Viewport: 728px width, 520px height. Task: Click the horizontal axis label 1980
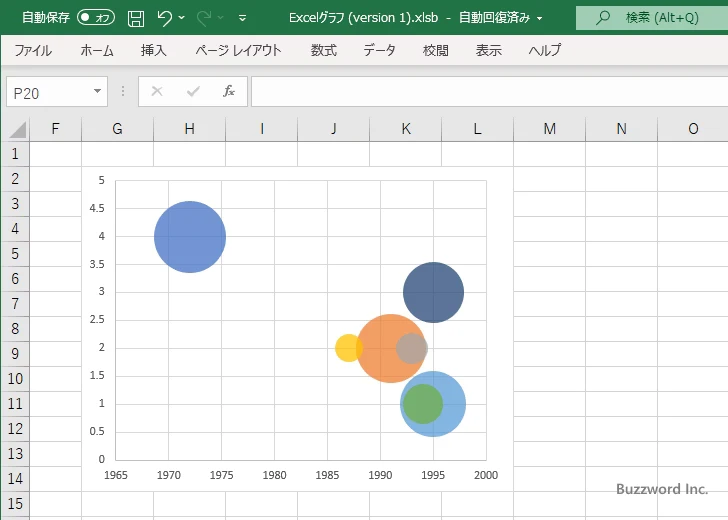pyautogui.click(x=274, y=475)
